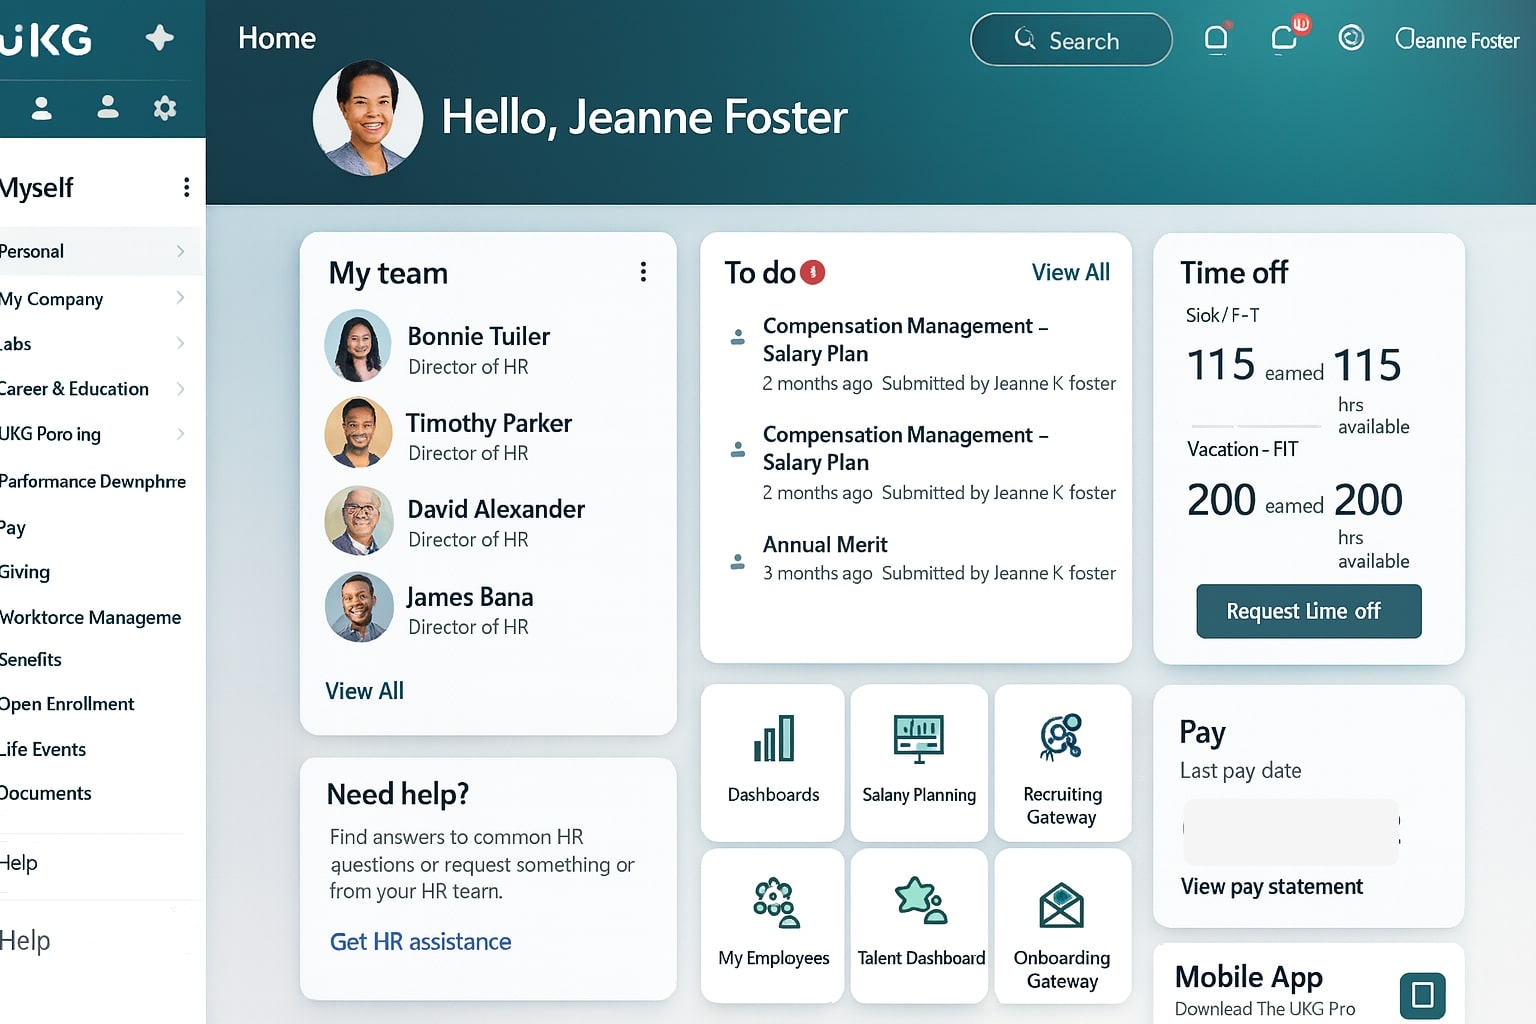Select Open Enrollment in sidebar
Screen dimensions: 1536x1024
pyautogui.click(x=68, y=704)
